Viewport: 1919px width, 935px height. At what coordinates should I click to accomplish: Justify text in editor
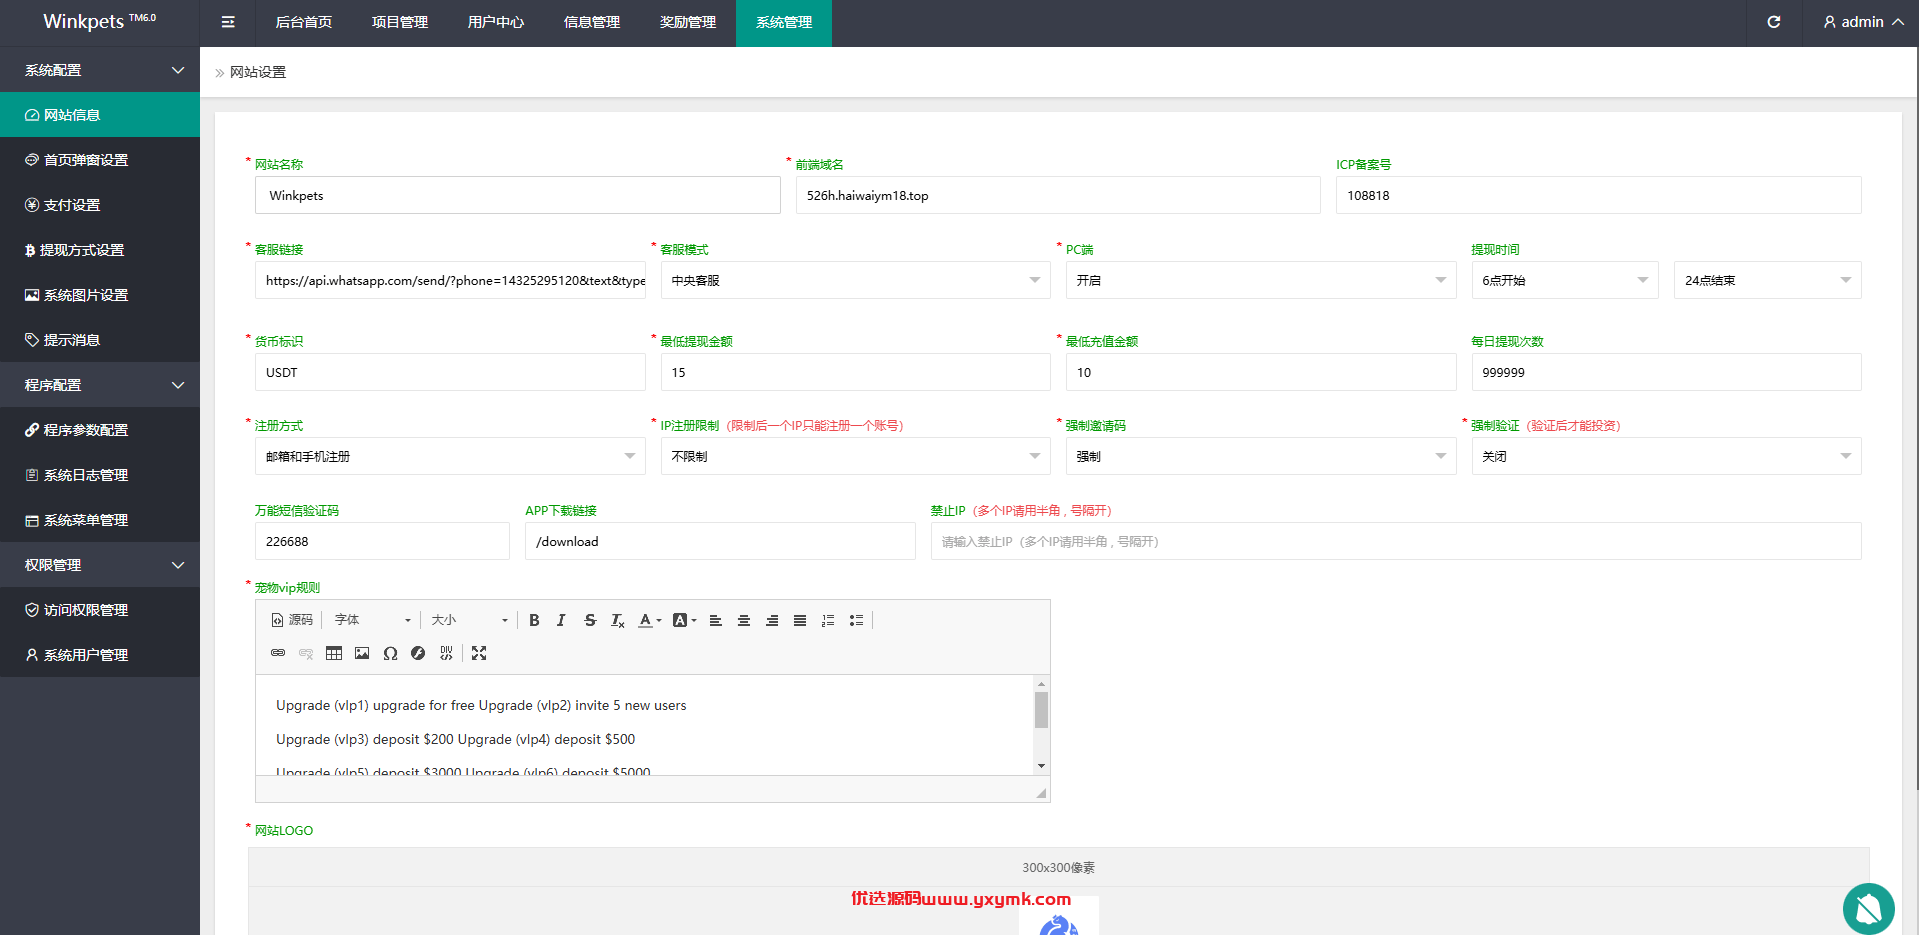800,620
